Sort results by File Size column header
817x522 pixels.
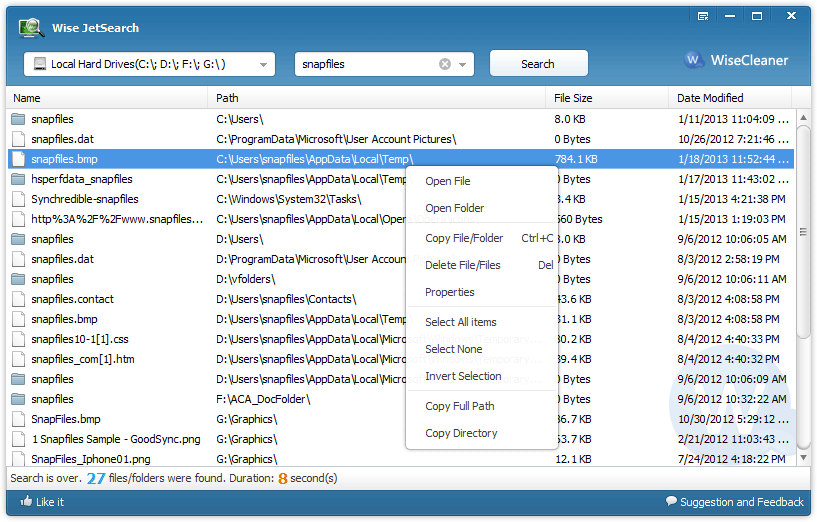pos(573,98)
